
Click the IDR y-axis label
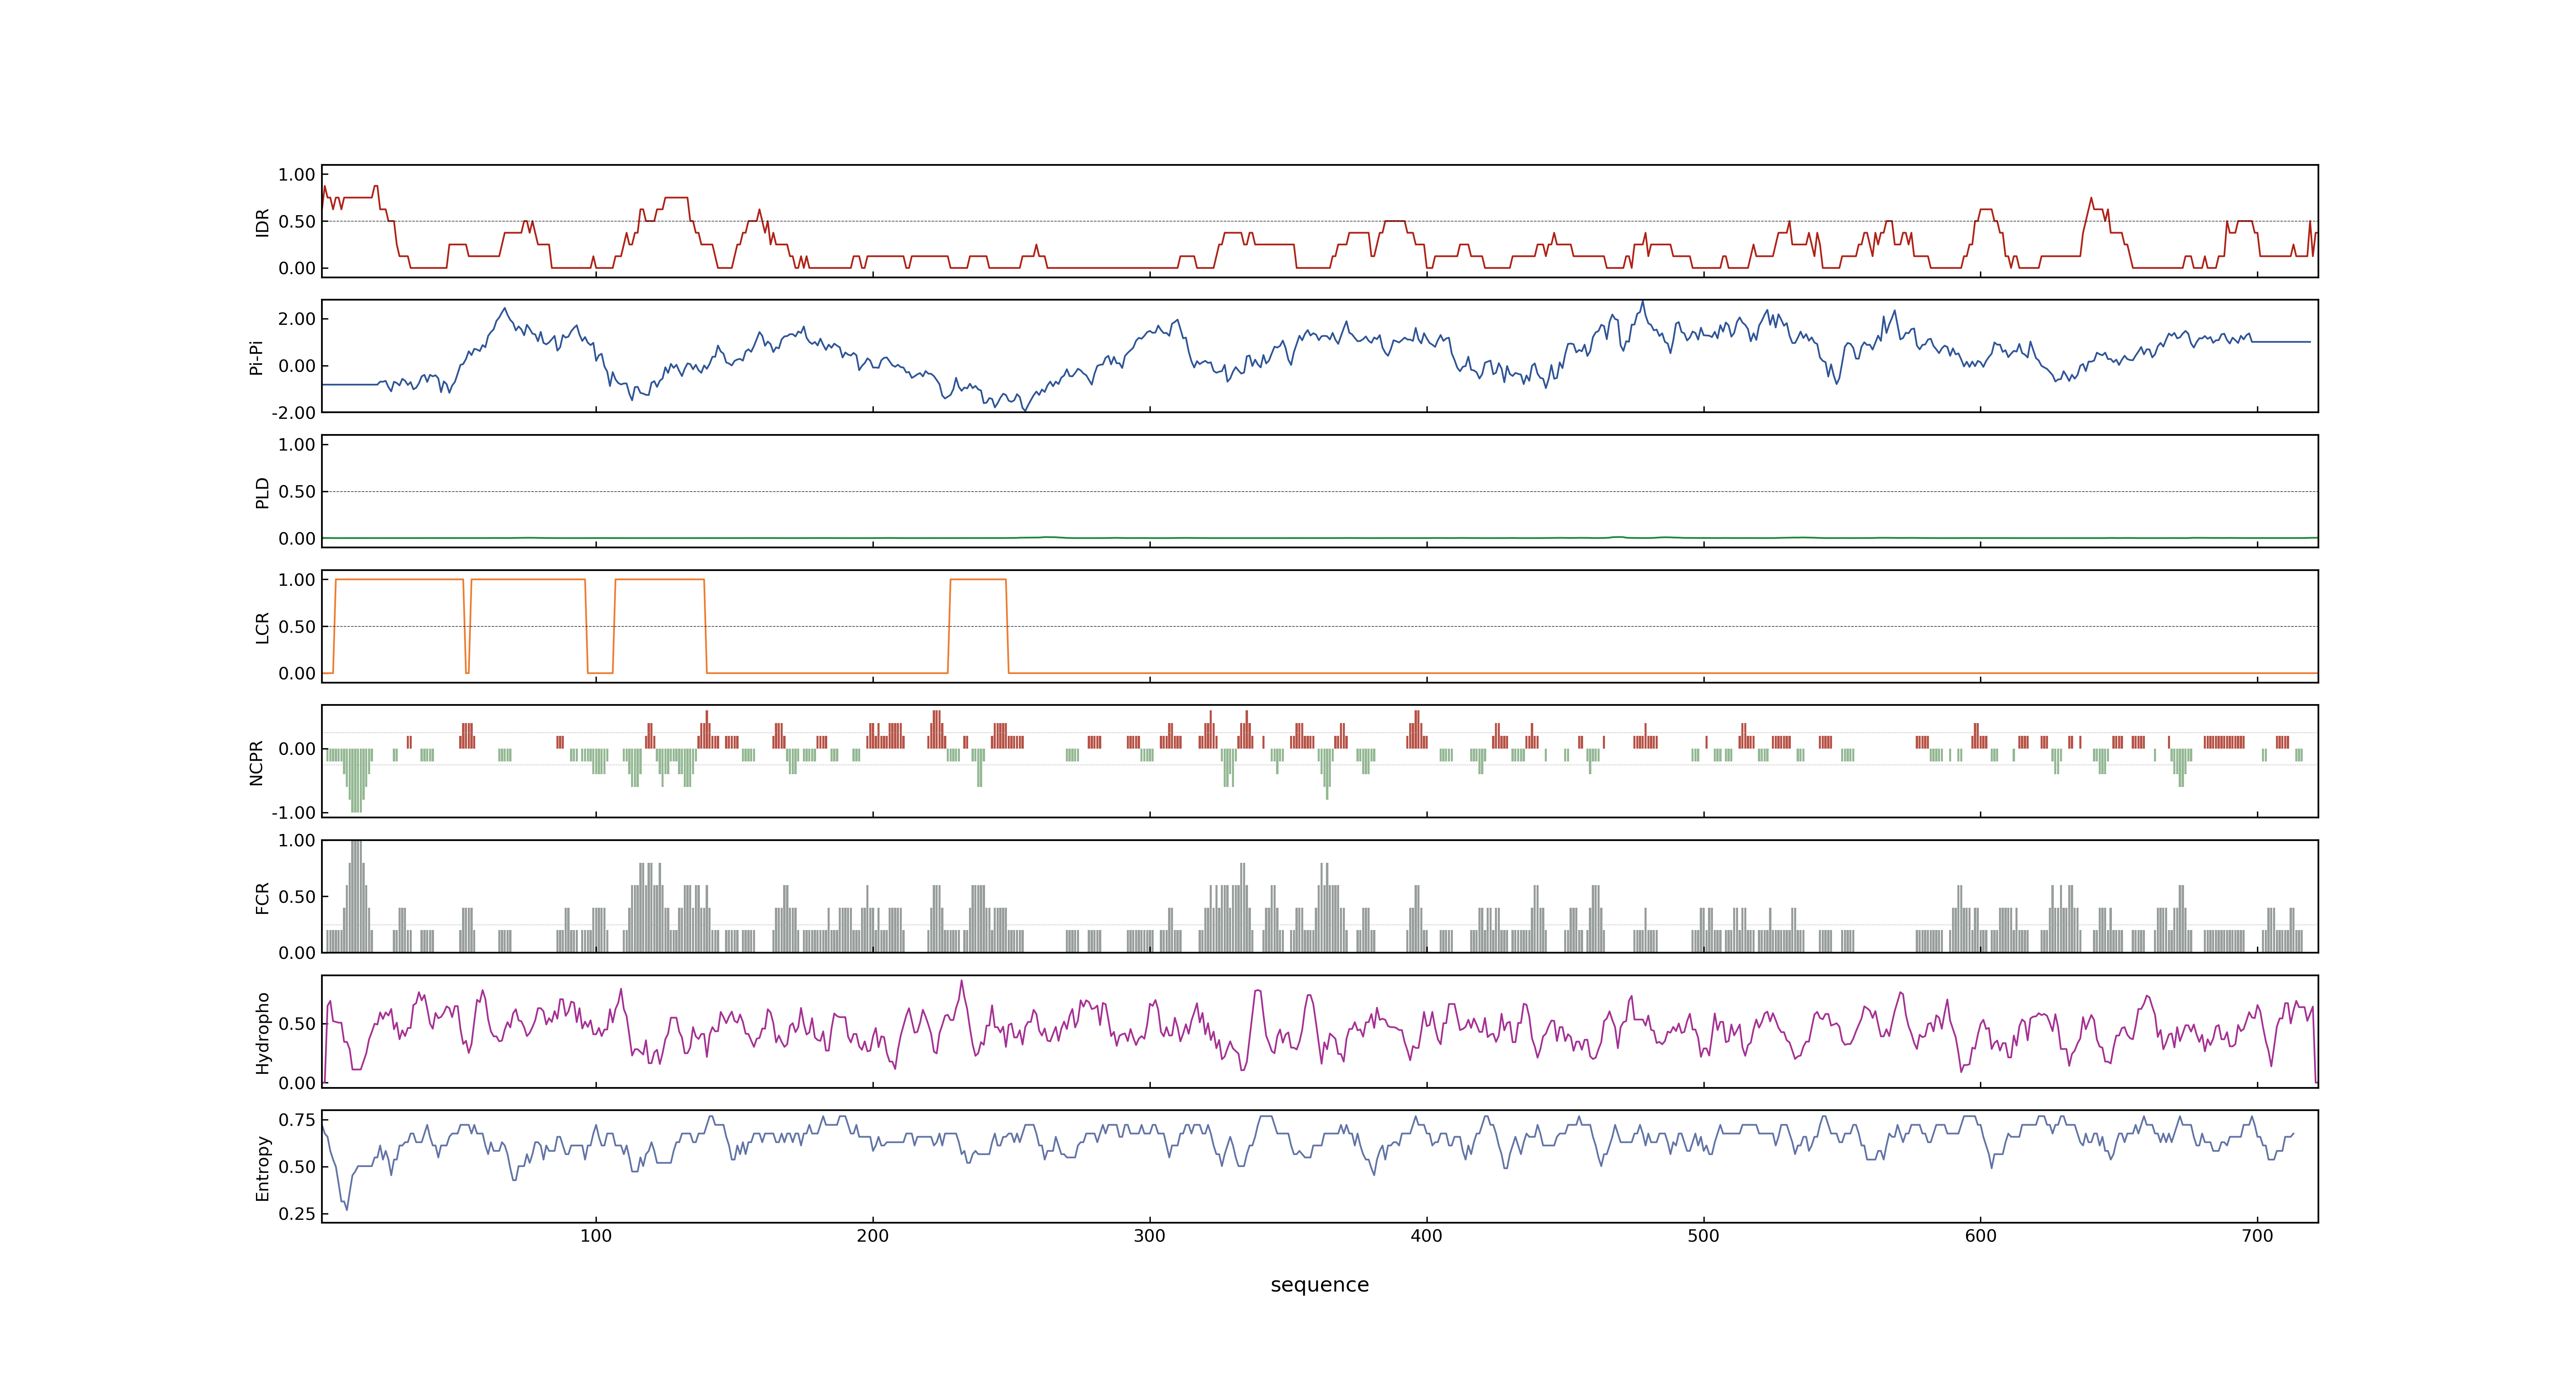click(x=263, y=222)
